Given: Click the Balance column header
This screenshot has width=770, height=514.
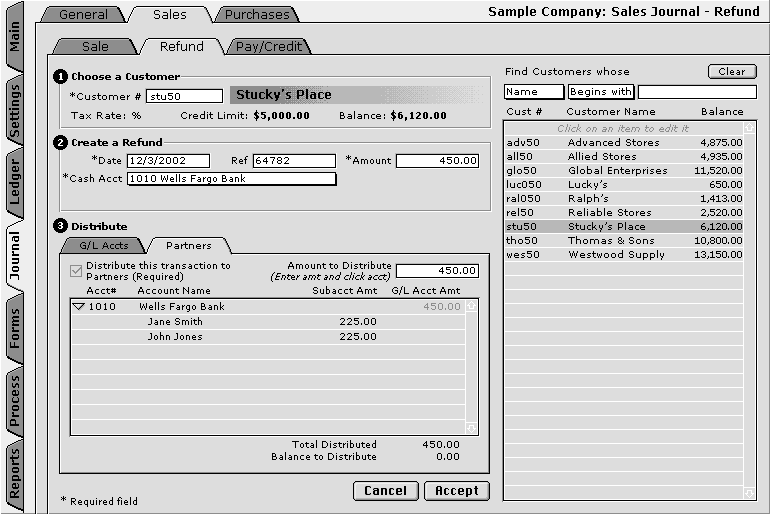Looking at the screenshot, I should pyautogui.click(x=722, y=111).
